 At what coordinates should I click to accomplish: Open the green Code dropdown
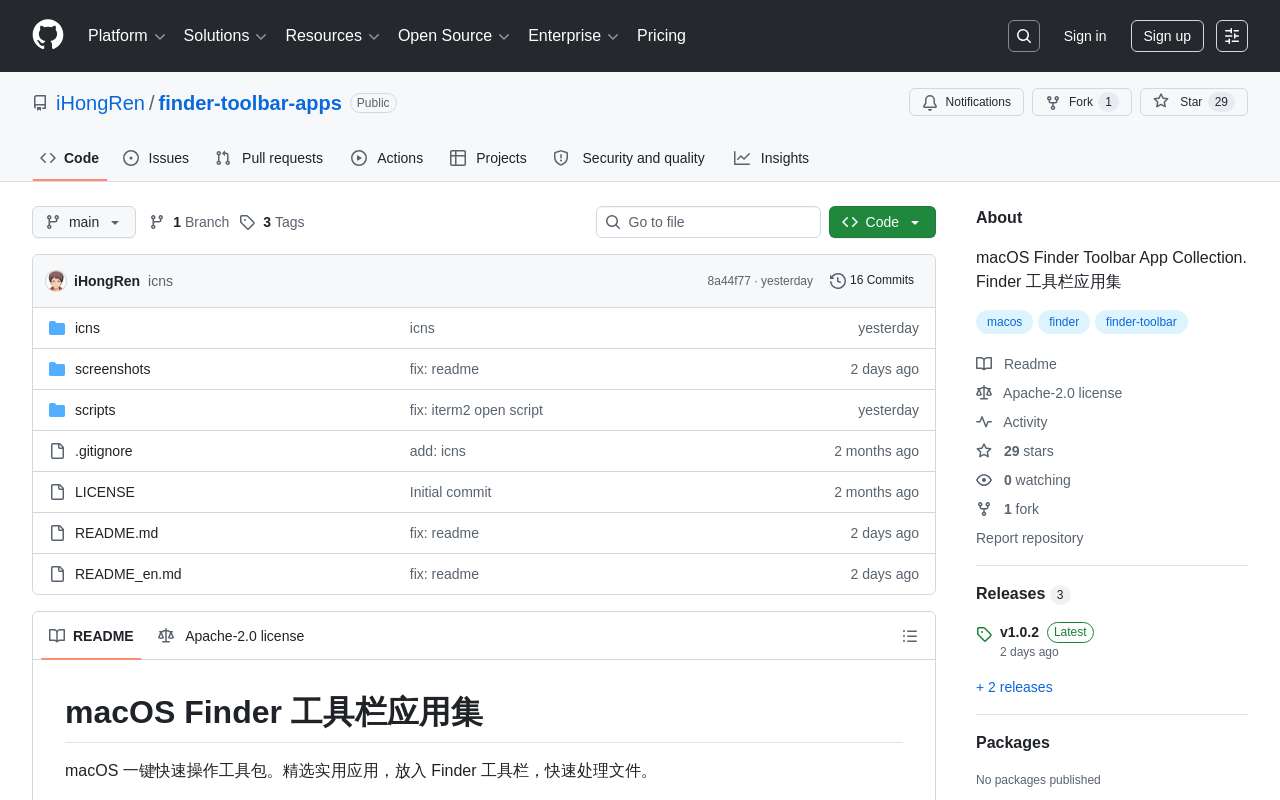pyautogui.click(x=882, y=222)
